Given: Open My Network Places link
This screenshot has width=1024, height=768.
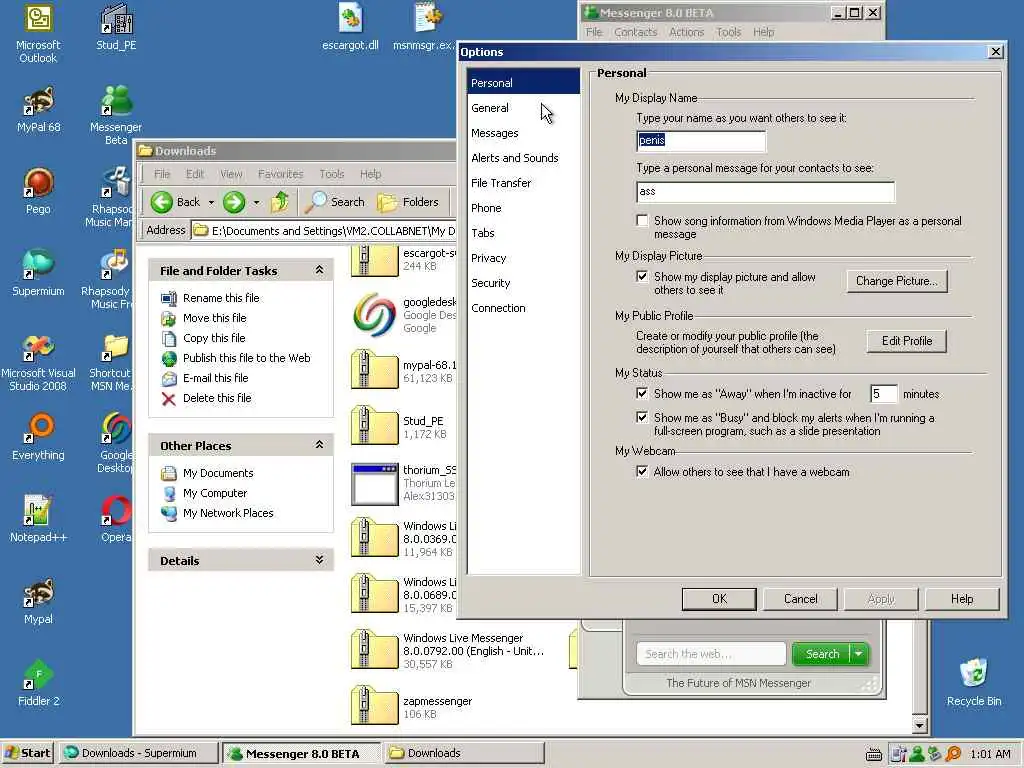Looking at the screenshot, I should (228, 513).
